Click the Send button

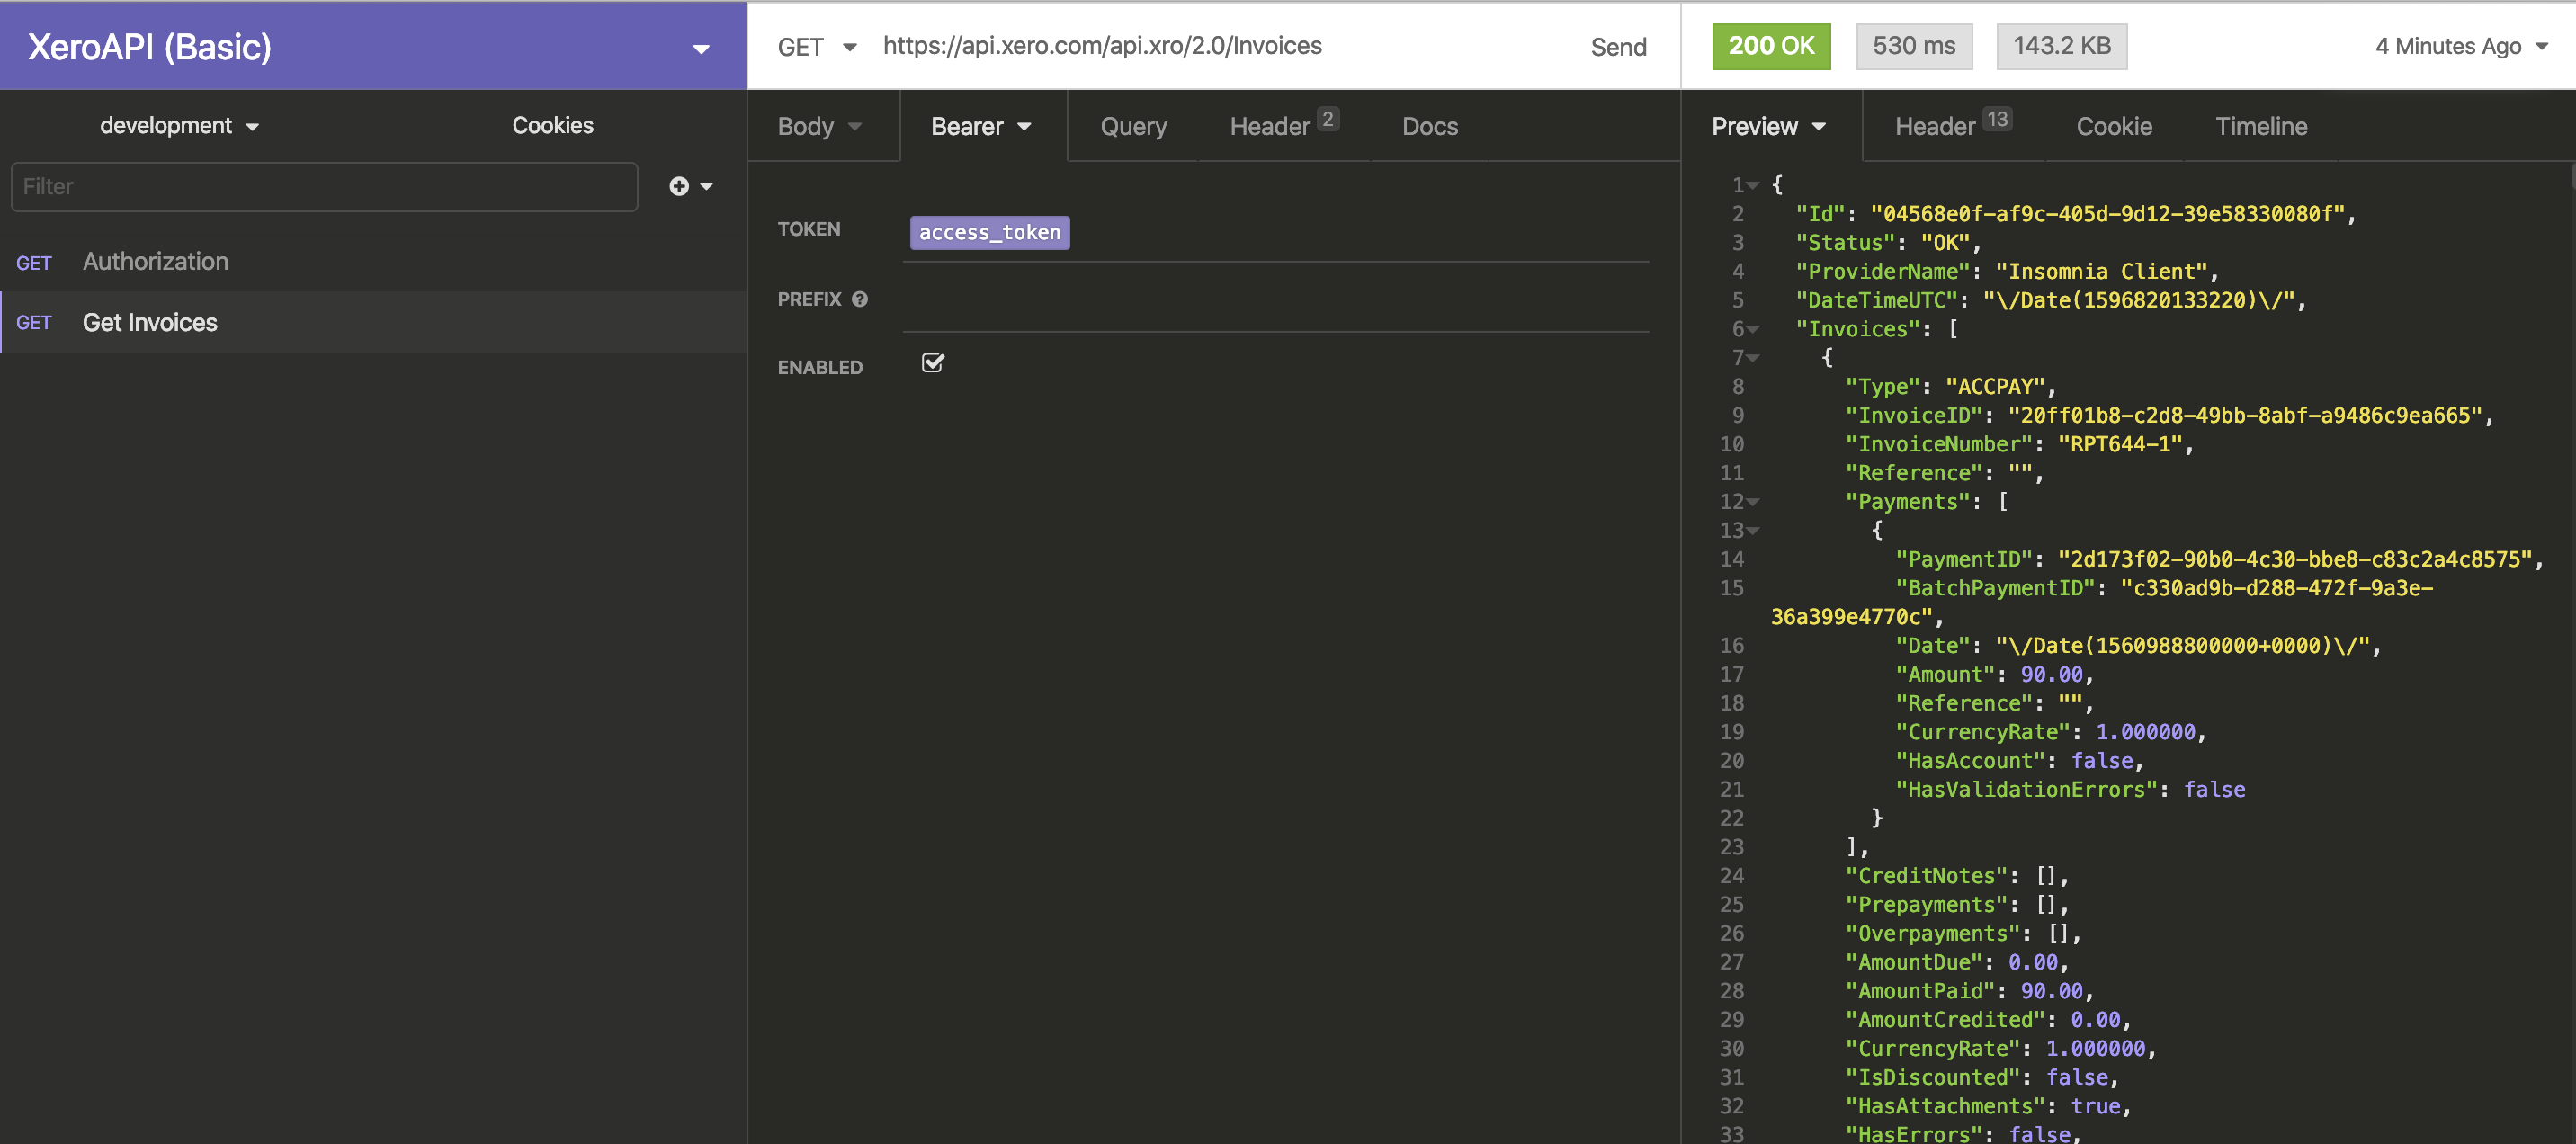(x=1617, y=47)
